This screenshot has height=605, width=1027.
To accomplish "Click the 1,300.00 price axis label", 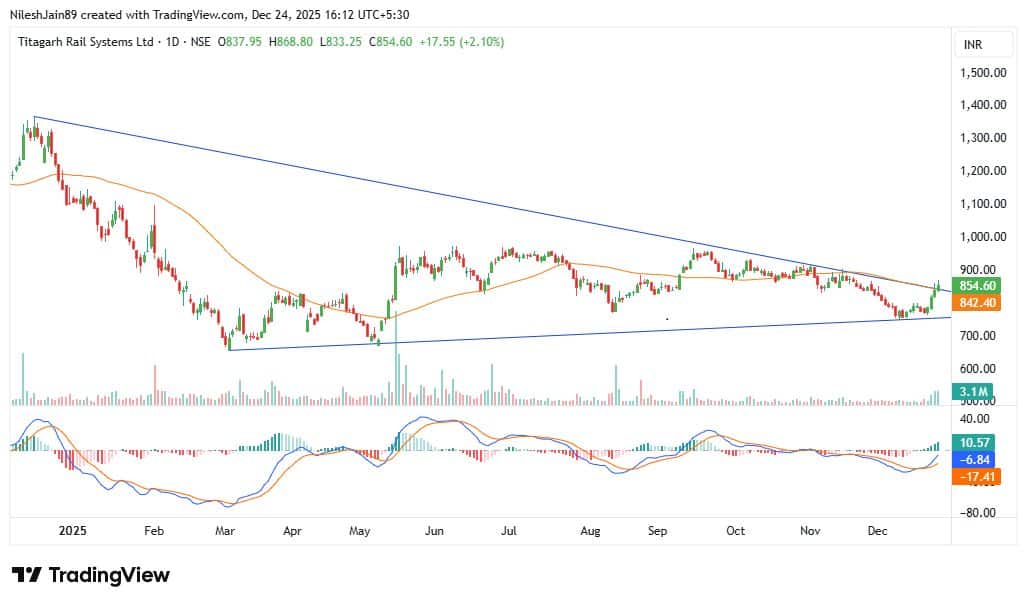I will 983,138.
